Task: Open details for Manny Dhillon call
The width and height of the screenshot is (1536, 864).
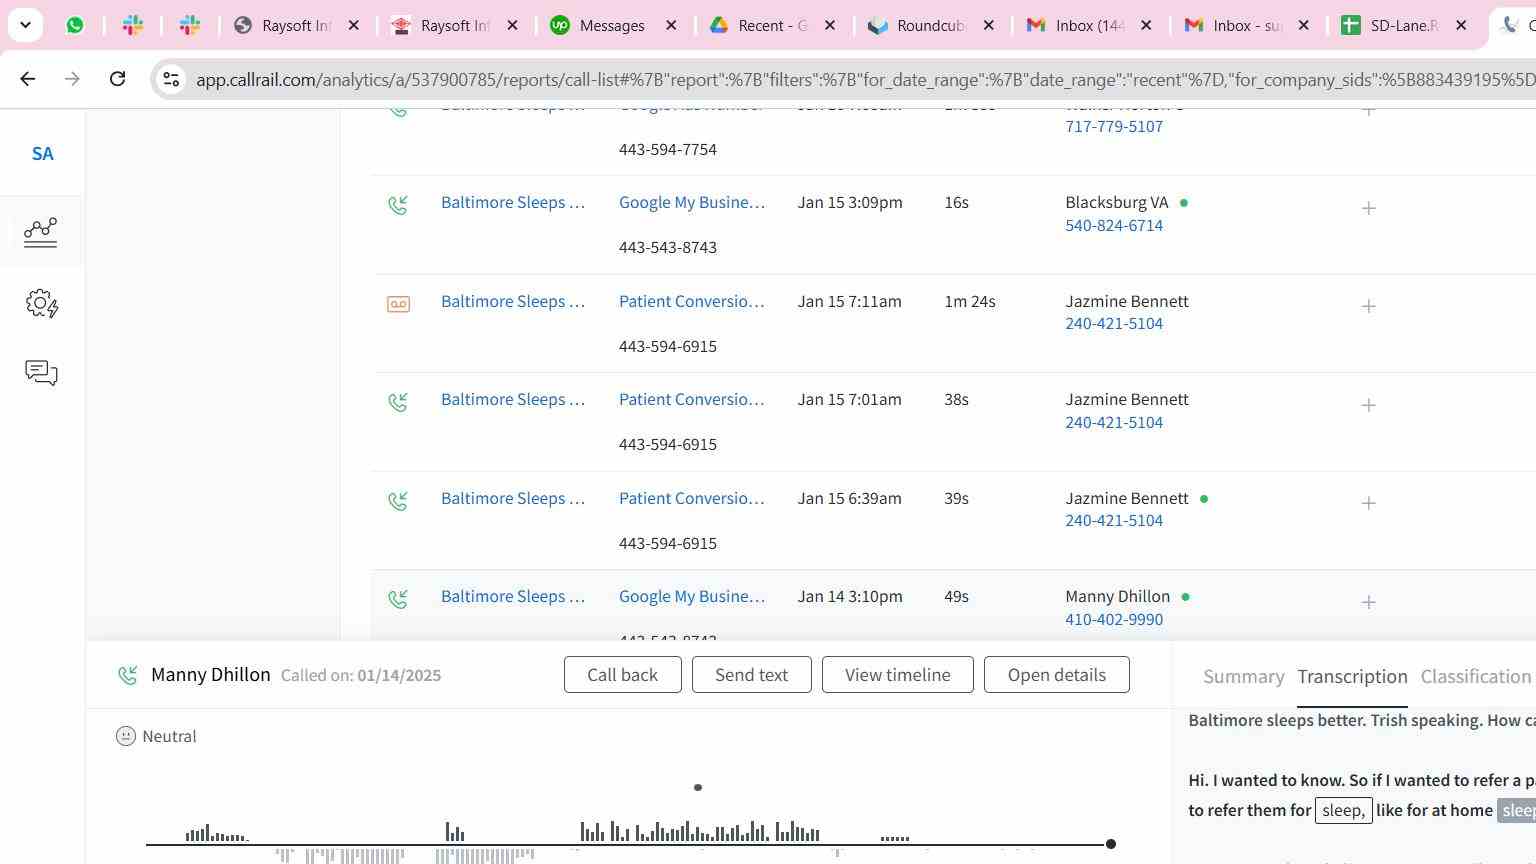Action: pos(1057,675)
